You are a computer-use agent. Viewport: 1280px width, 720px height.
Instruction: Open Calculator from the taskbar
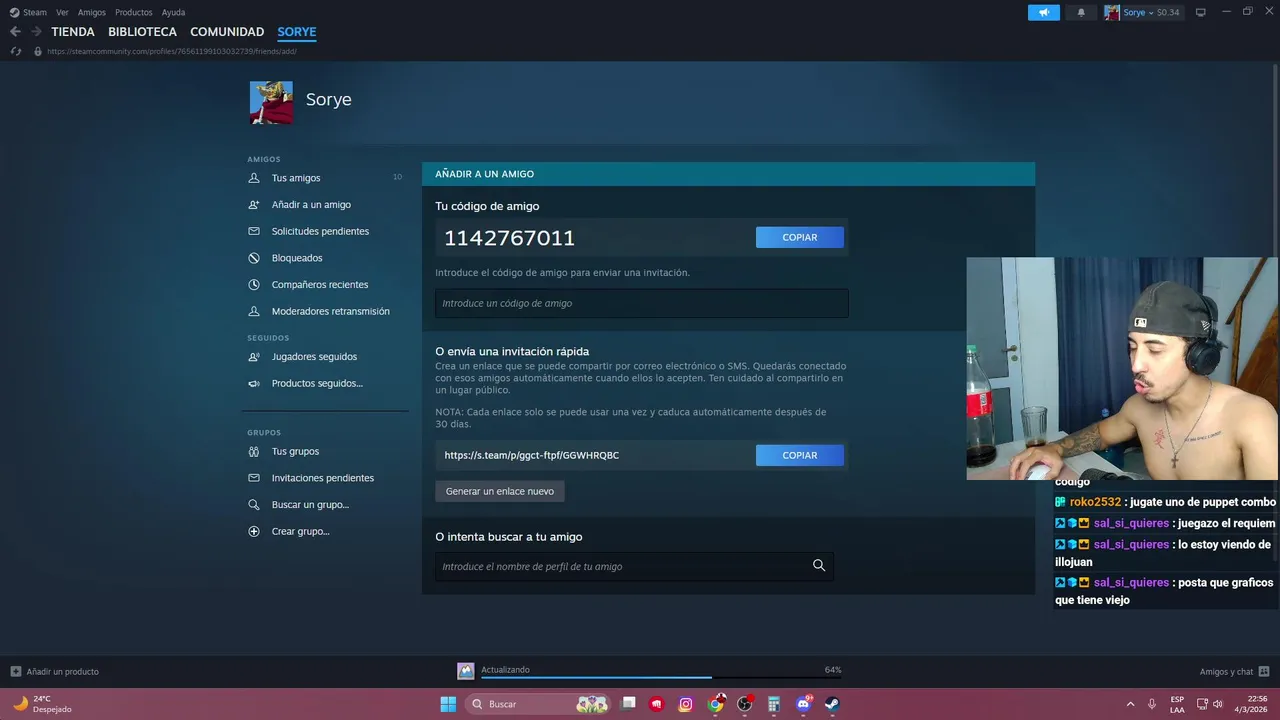tap(773, 704)
